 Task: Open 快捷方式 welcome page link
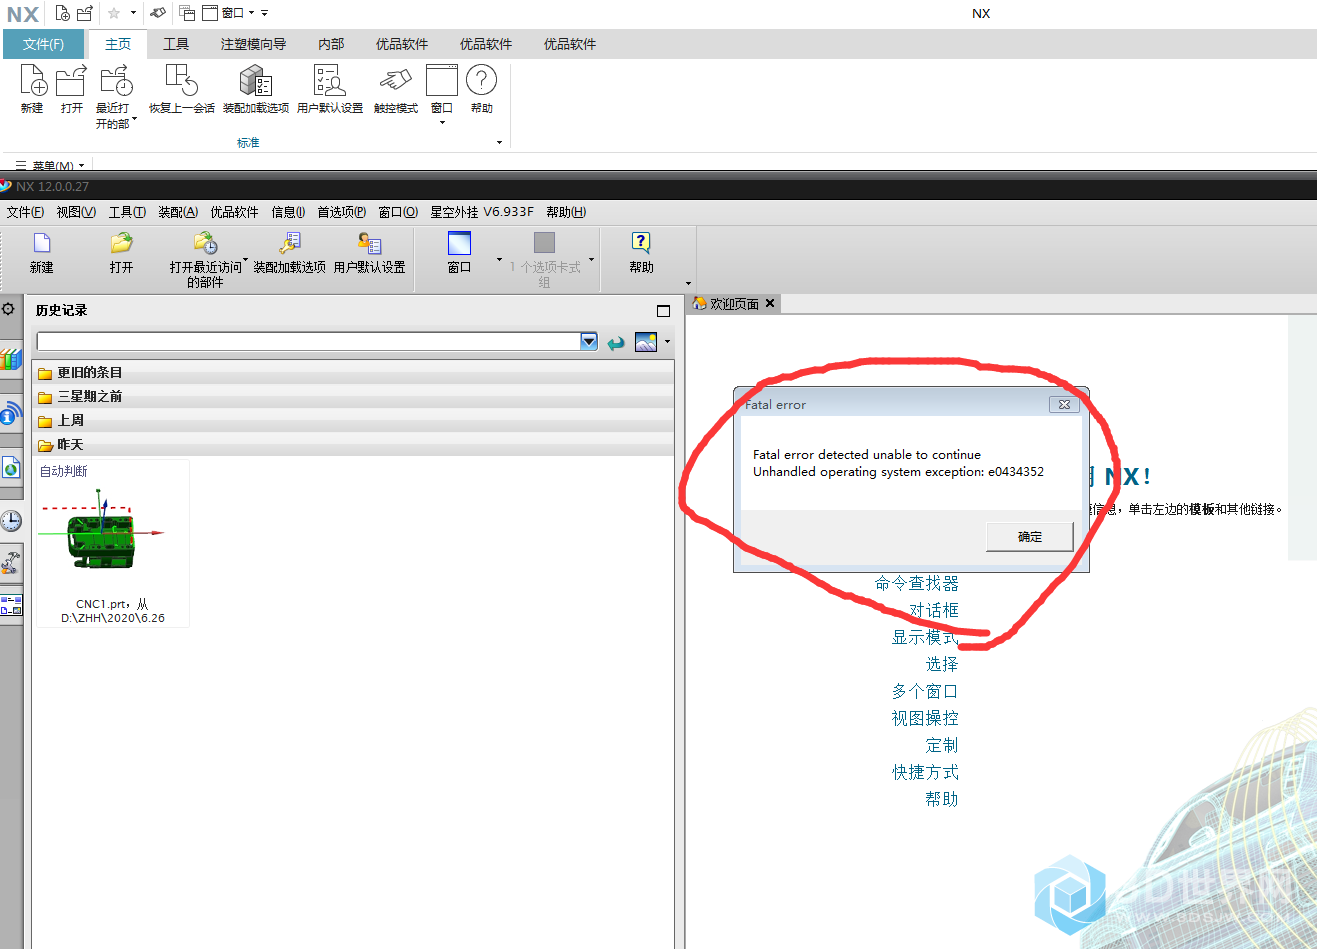pos(925,772)
